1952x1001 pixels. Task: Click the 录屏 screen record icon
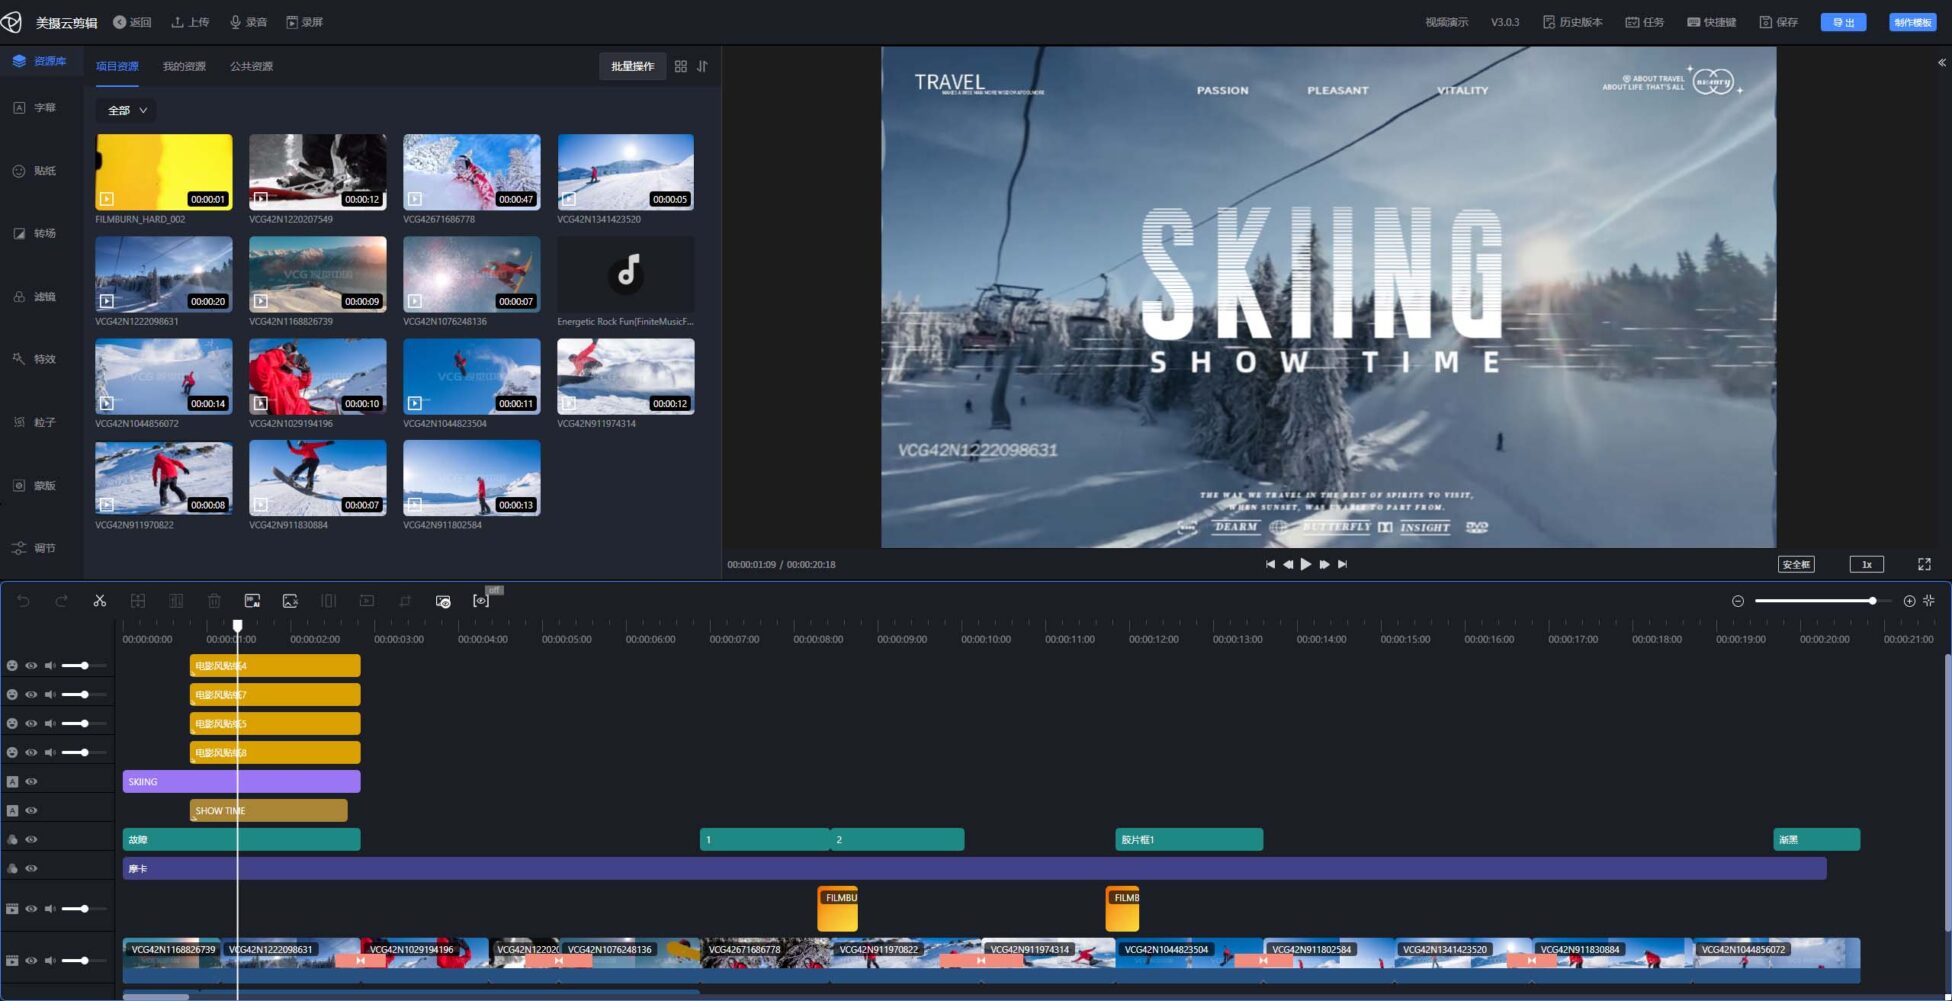[305, 22]
